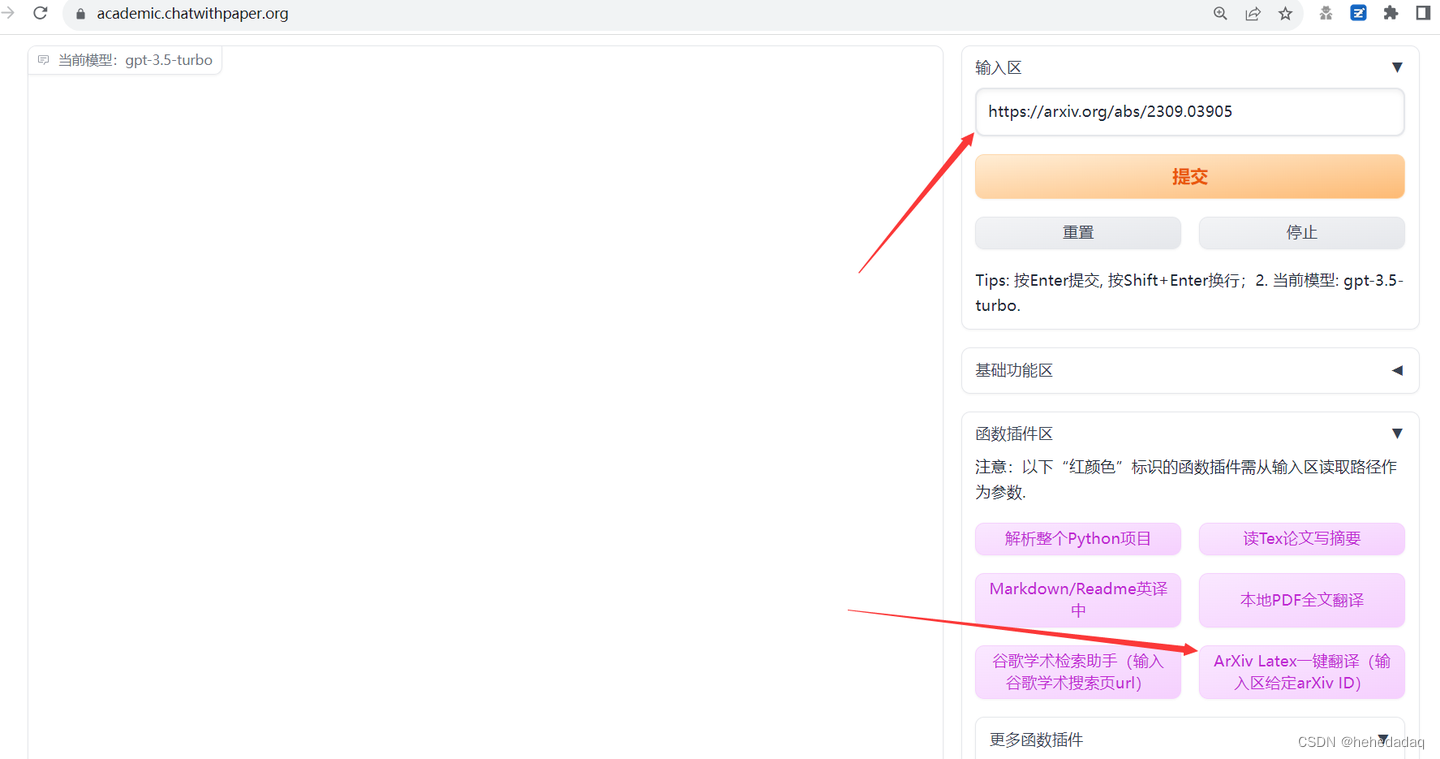
Task: Open the Extensions puzzle piece menu
Action: pyautogui.click(x=1391, y=14)
